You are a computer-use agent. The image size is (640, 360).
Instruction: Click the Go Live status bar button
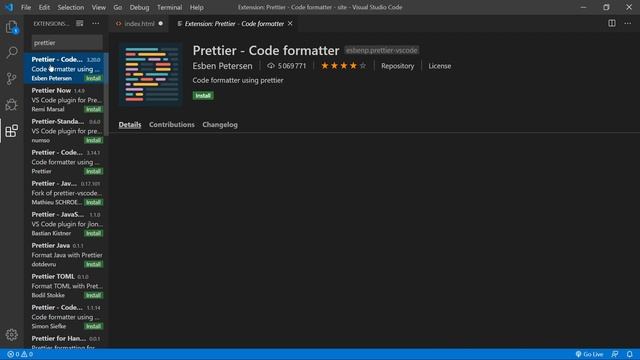(x=589, y=354)
